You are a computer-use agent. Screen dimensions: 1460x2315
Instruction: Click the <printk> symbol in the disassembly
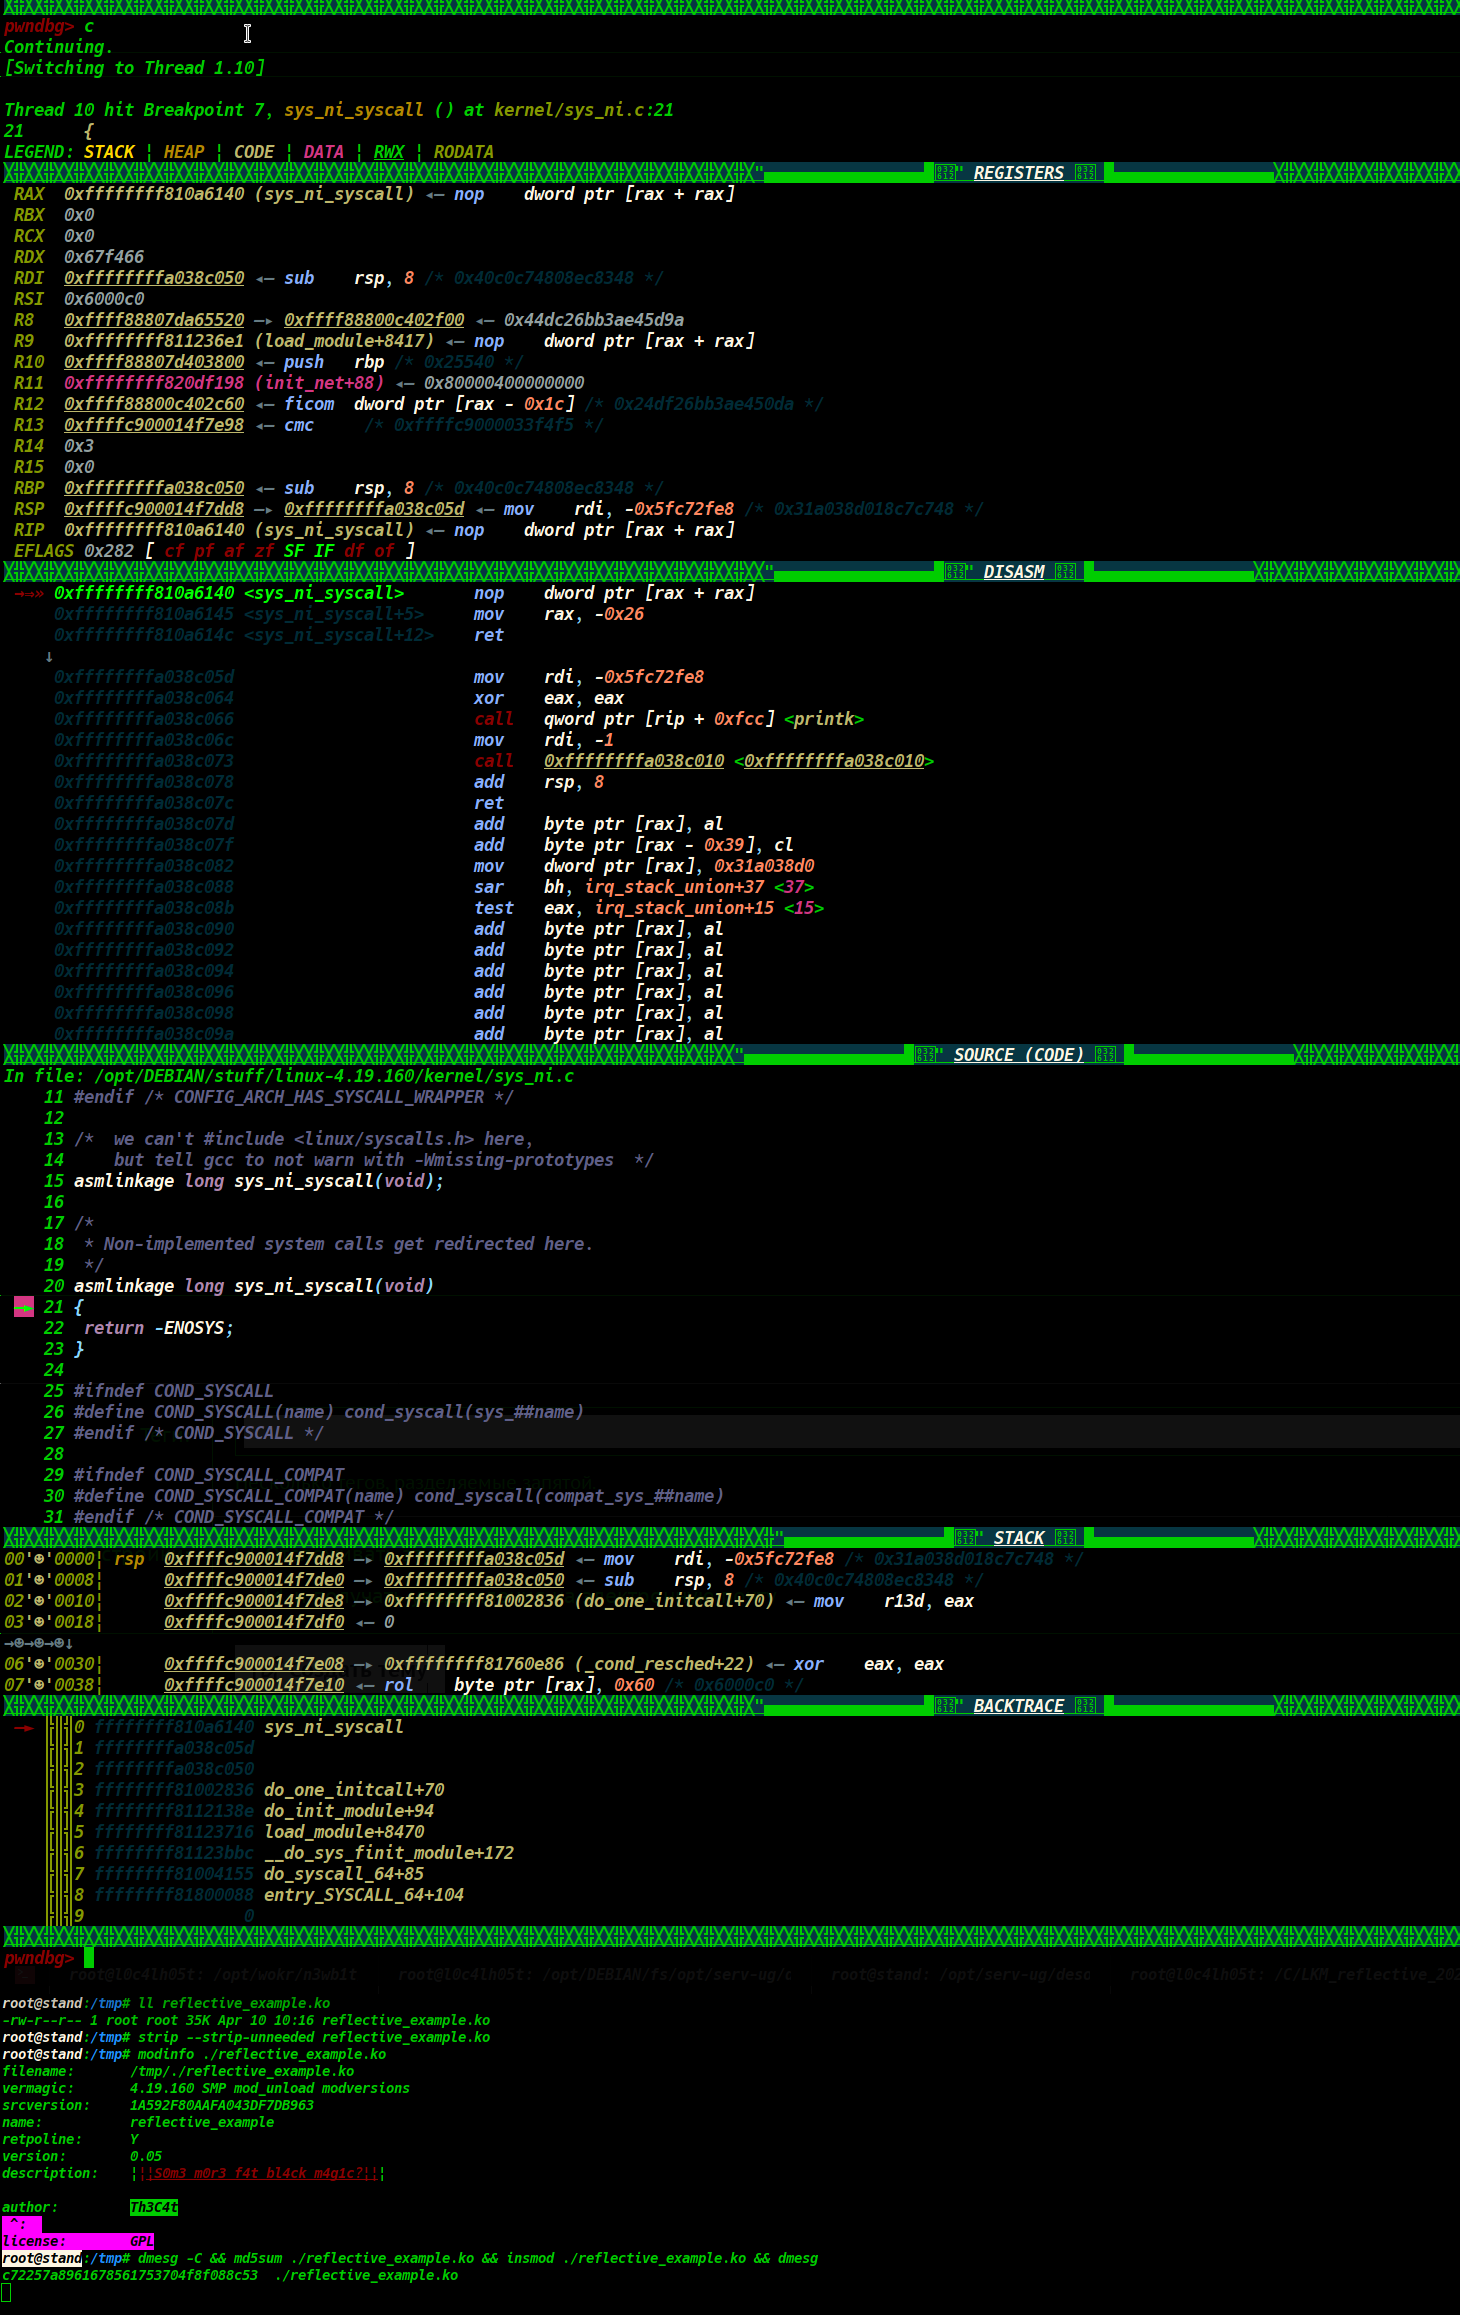tap(824, 719)
